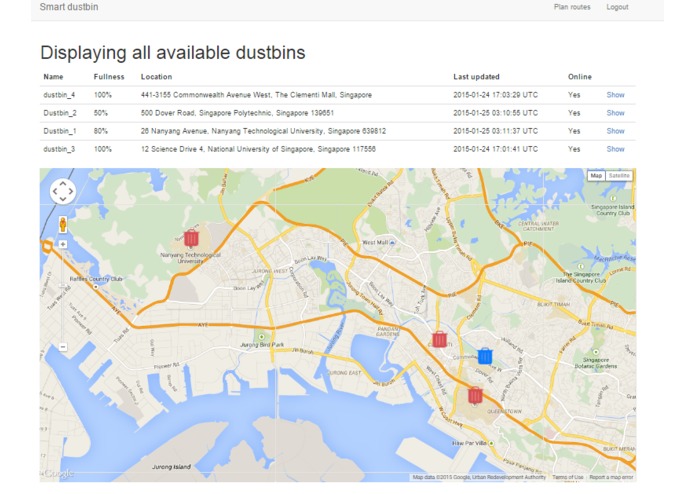Screen dimensions: 695x494
Task: Pick the Street View pegman icon
Action: click(63, 225)
